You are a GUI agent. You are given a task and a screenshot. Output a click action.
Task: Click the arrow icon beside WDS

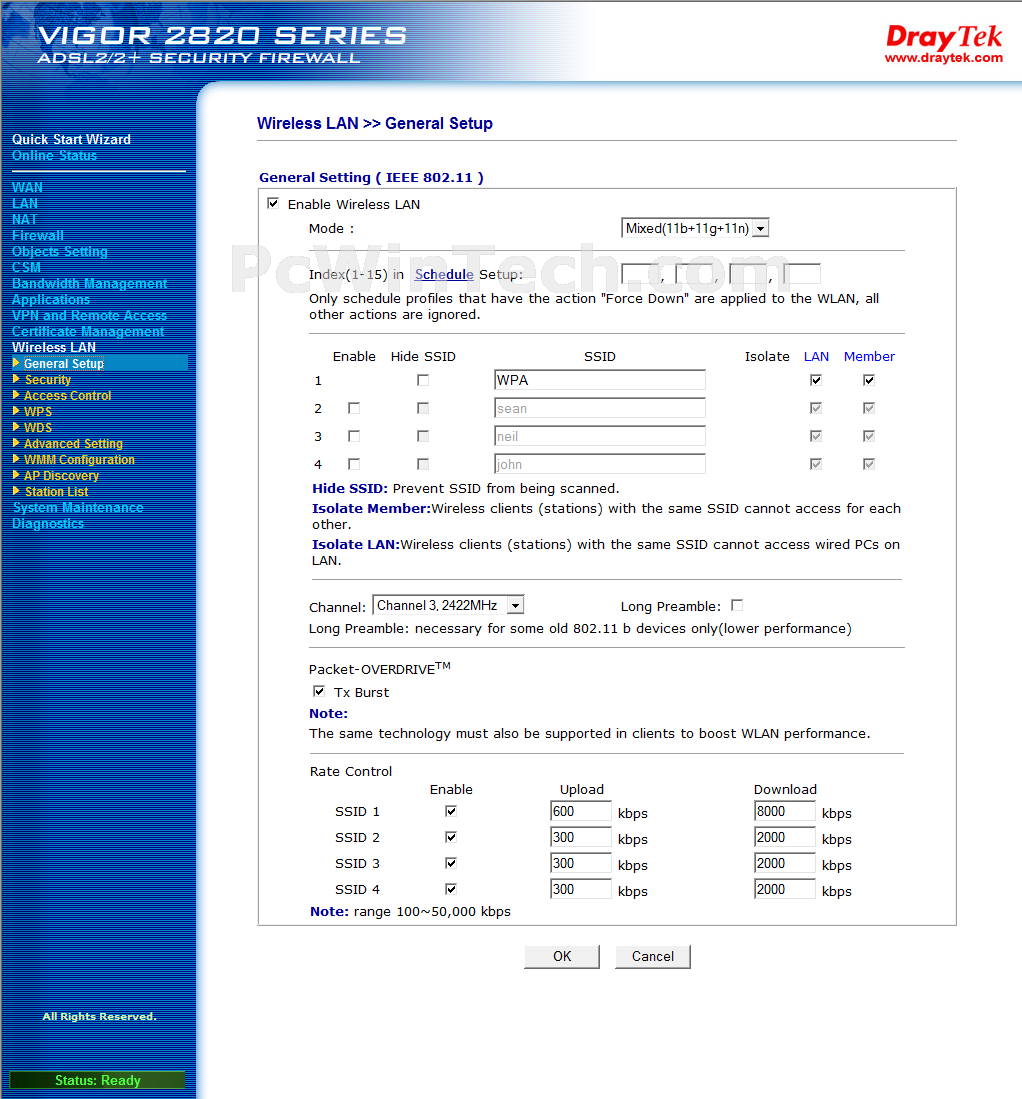coord(16,428)
